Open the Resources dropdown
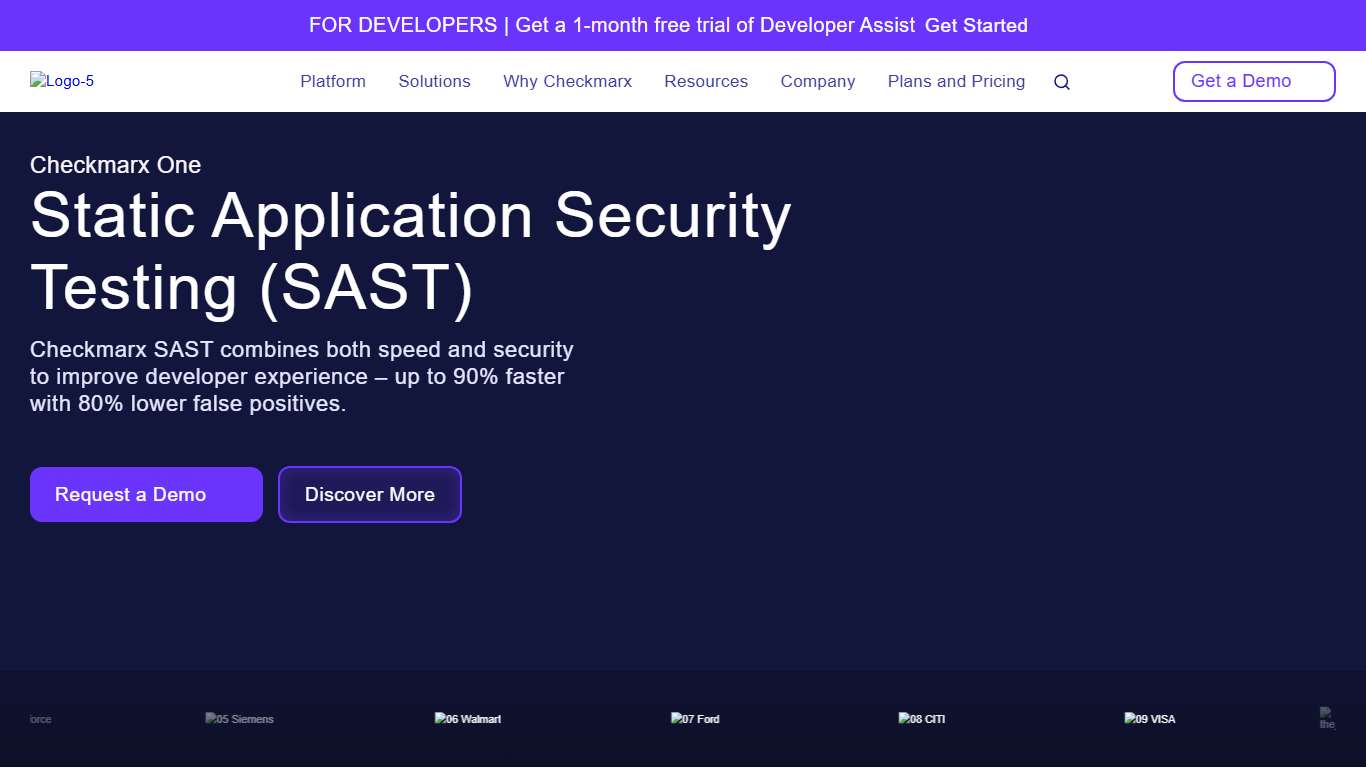Image resolution: width=1366 pixels, height=768 pixels. tap(706, 81)
